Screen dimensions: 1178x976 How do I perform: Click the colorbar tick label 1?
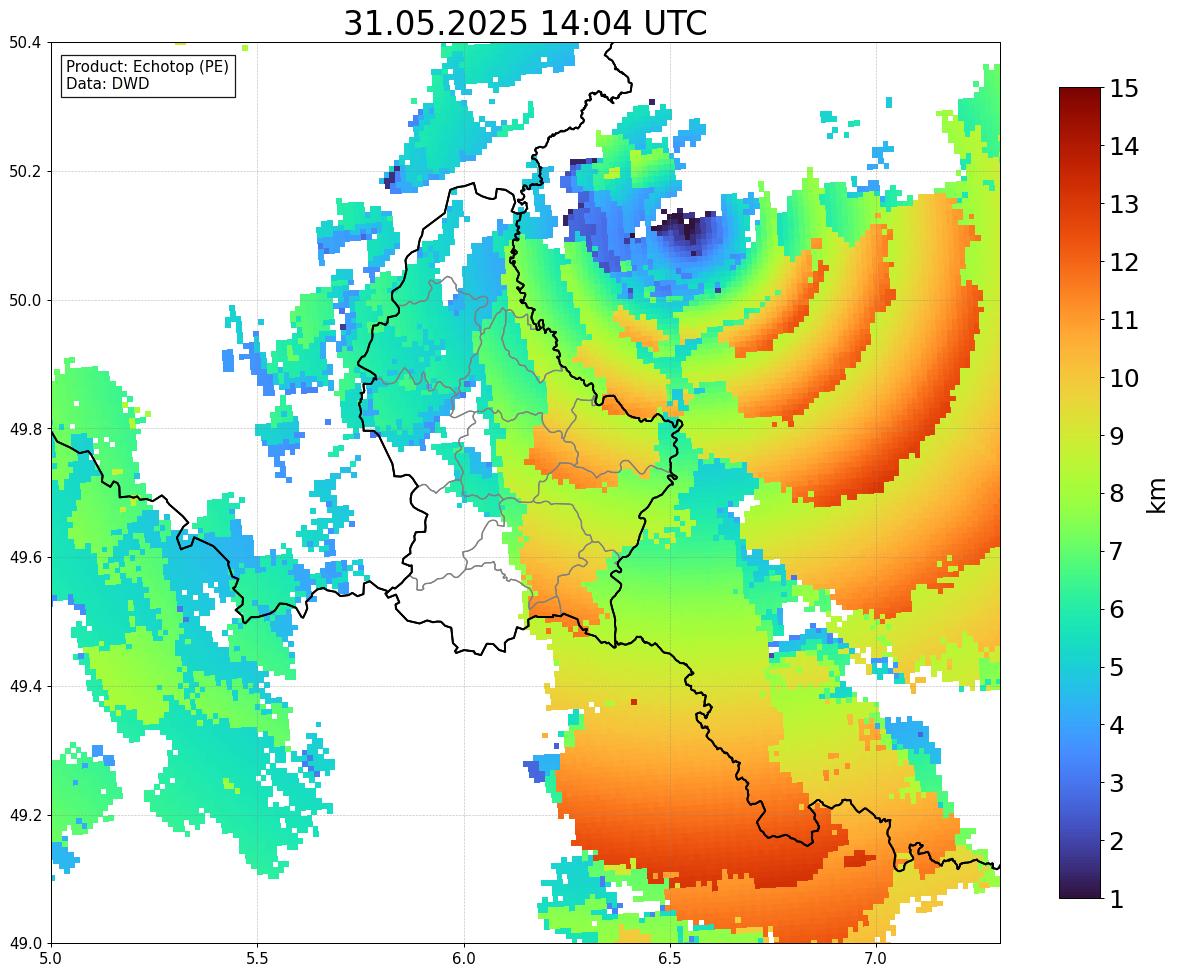click(1116, 899)
